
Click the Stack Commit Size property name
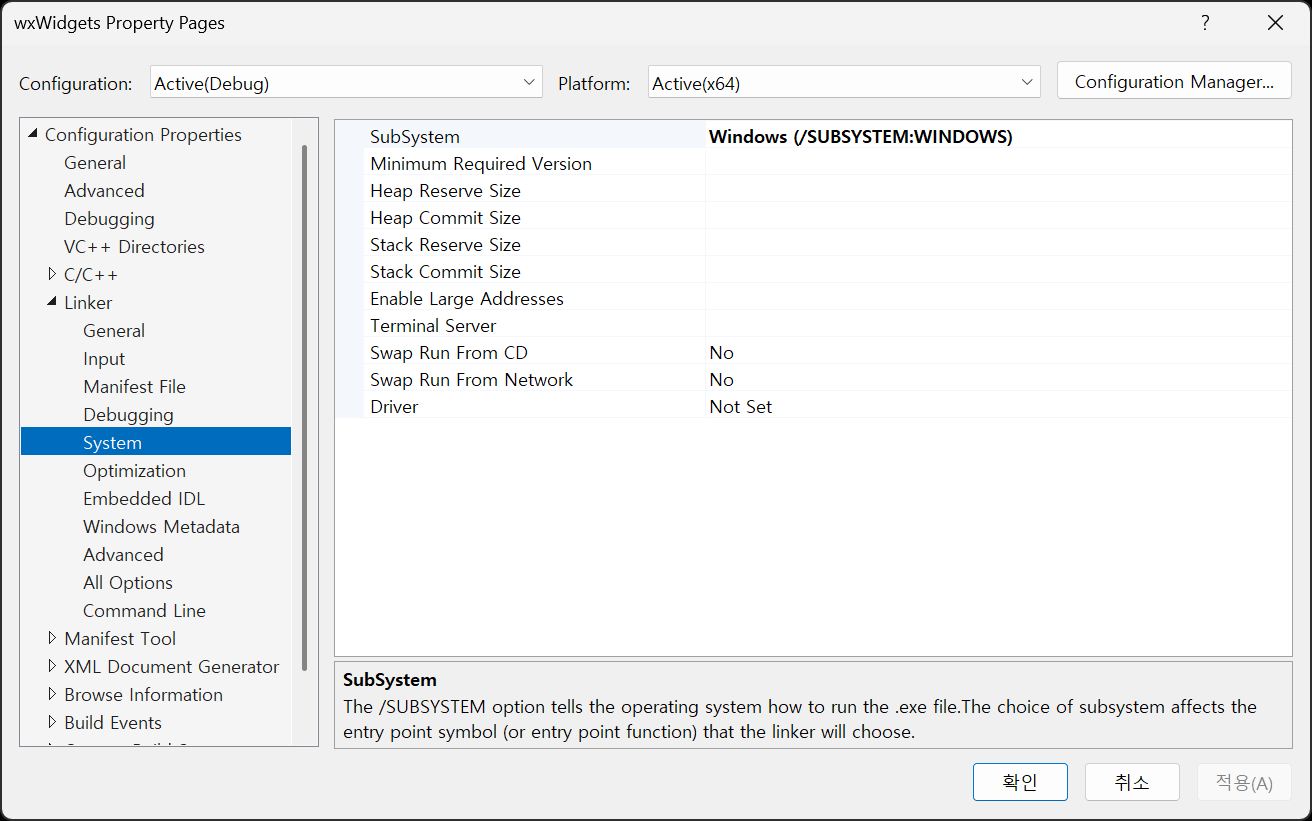tap(445, 272)
